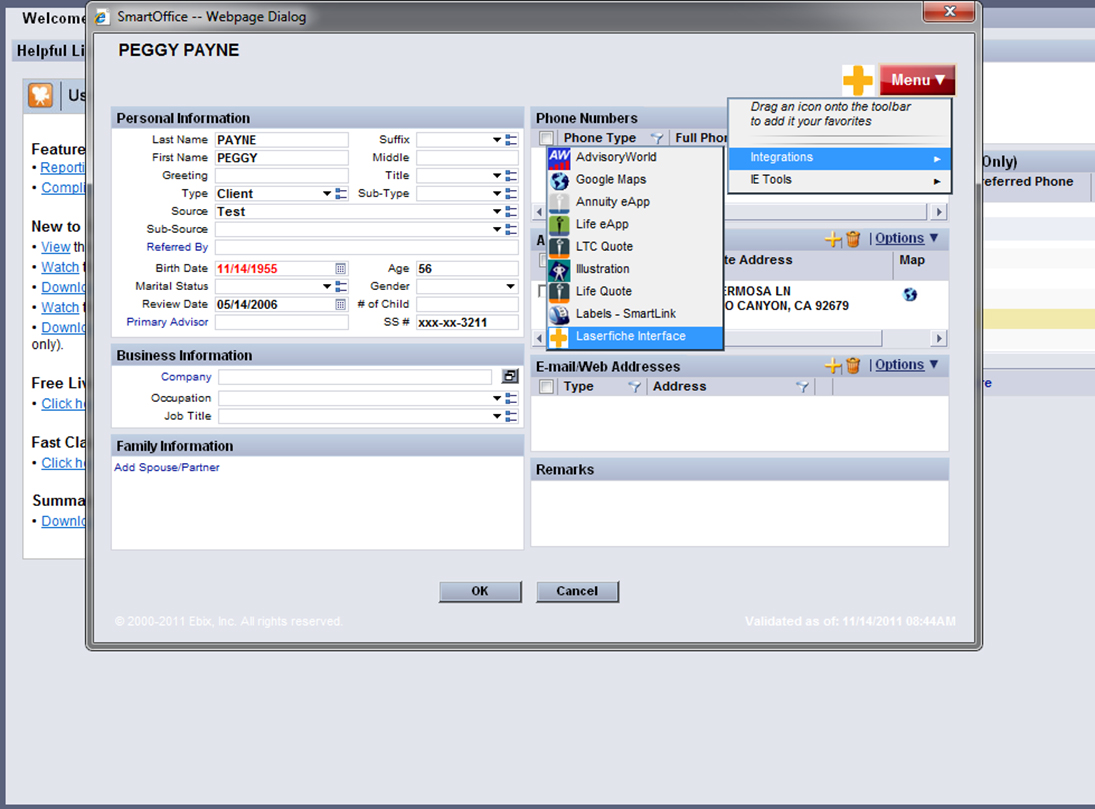Click the Cancel button
Screen dimensions: 1095x809
click(577, 592)
